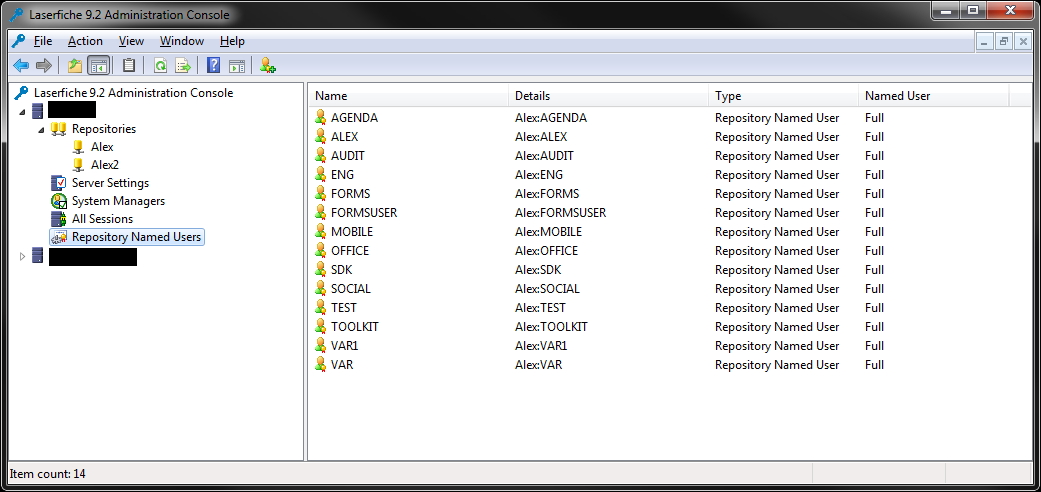Open All Sessions node
Screen dimensions: 1041x492
coord(102,218)
